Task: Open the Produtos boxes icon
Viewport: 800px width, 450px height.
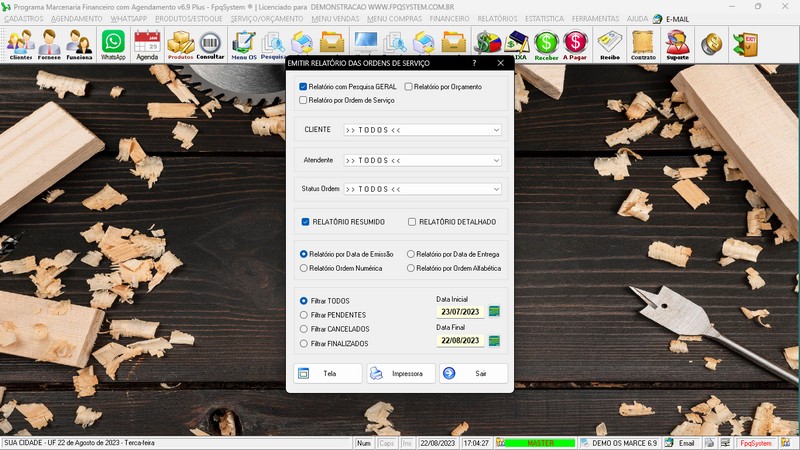Action: point(181,45)
